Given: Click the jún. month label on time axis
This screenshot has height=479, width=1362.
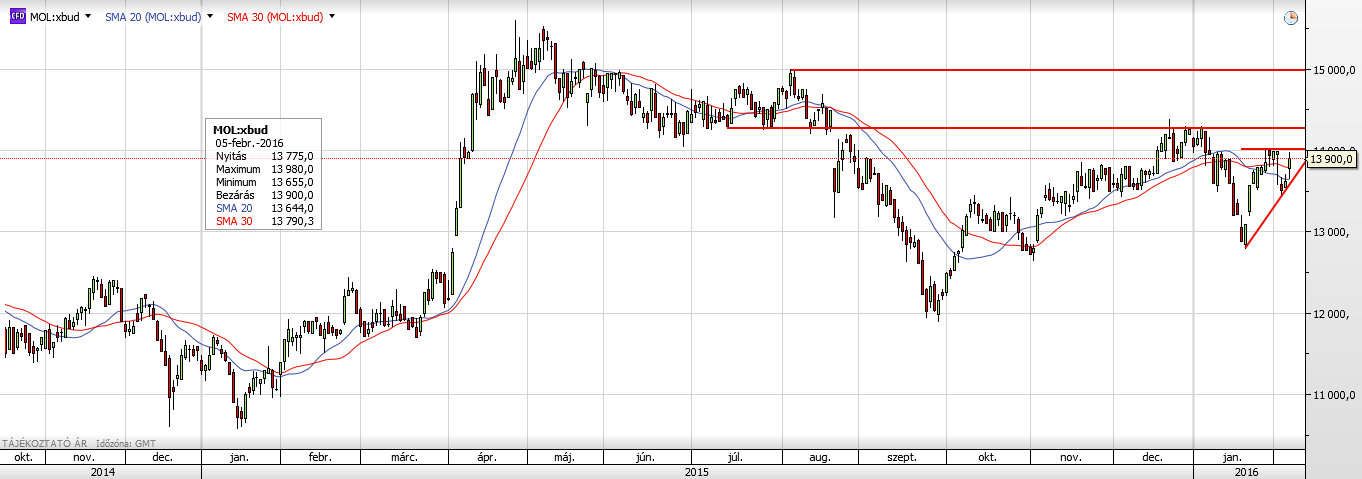Looking at the screenshot, I should [x=645, y=457].
